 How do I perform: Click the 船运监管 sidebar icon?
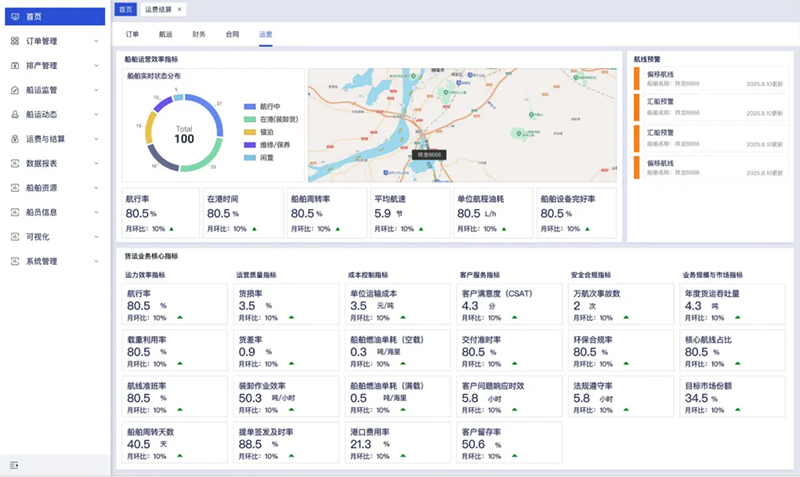[14, 90]
